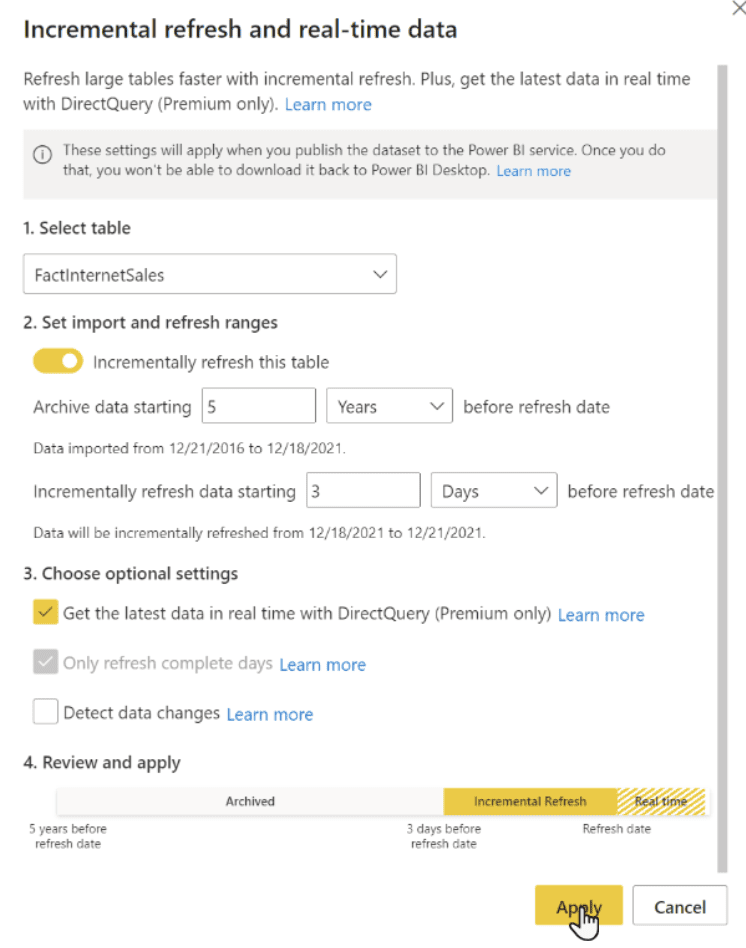Click the Only refresh complete days checkbox
This screenshot has width=746, height=948.
point(45,663)
